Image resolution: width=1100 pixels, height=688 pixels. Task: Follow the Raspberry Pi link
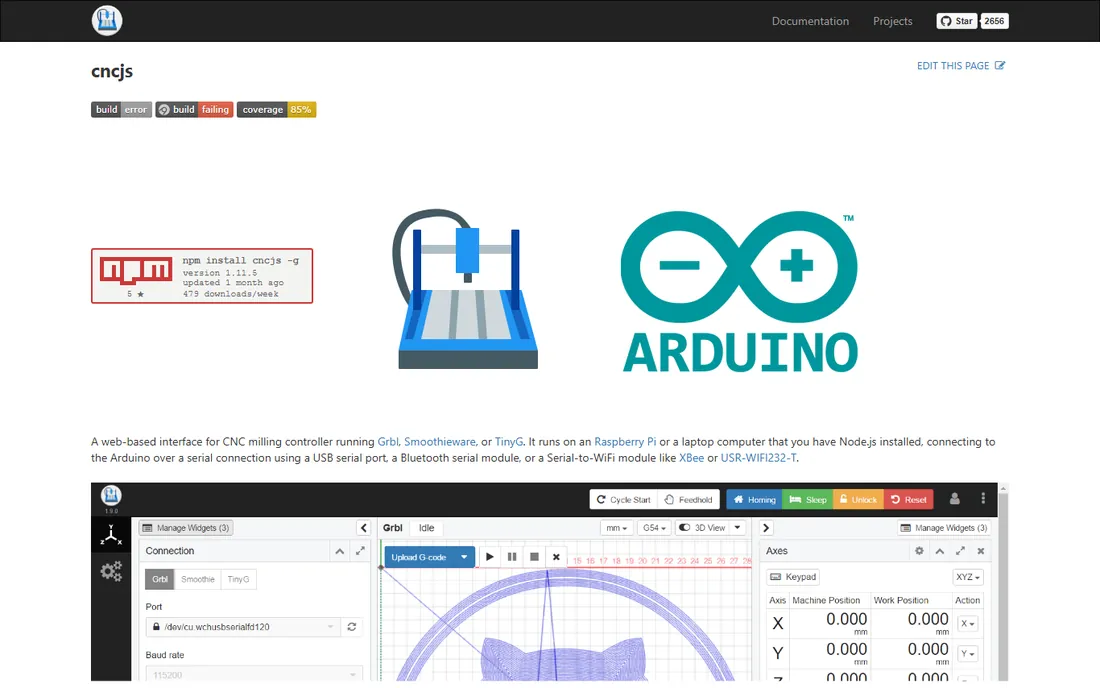(625, 442)
